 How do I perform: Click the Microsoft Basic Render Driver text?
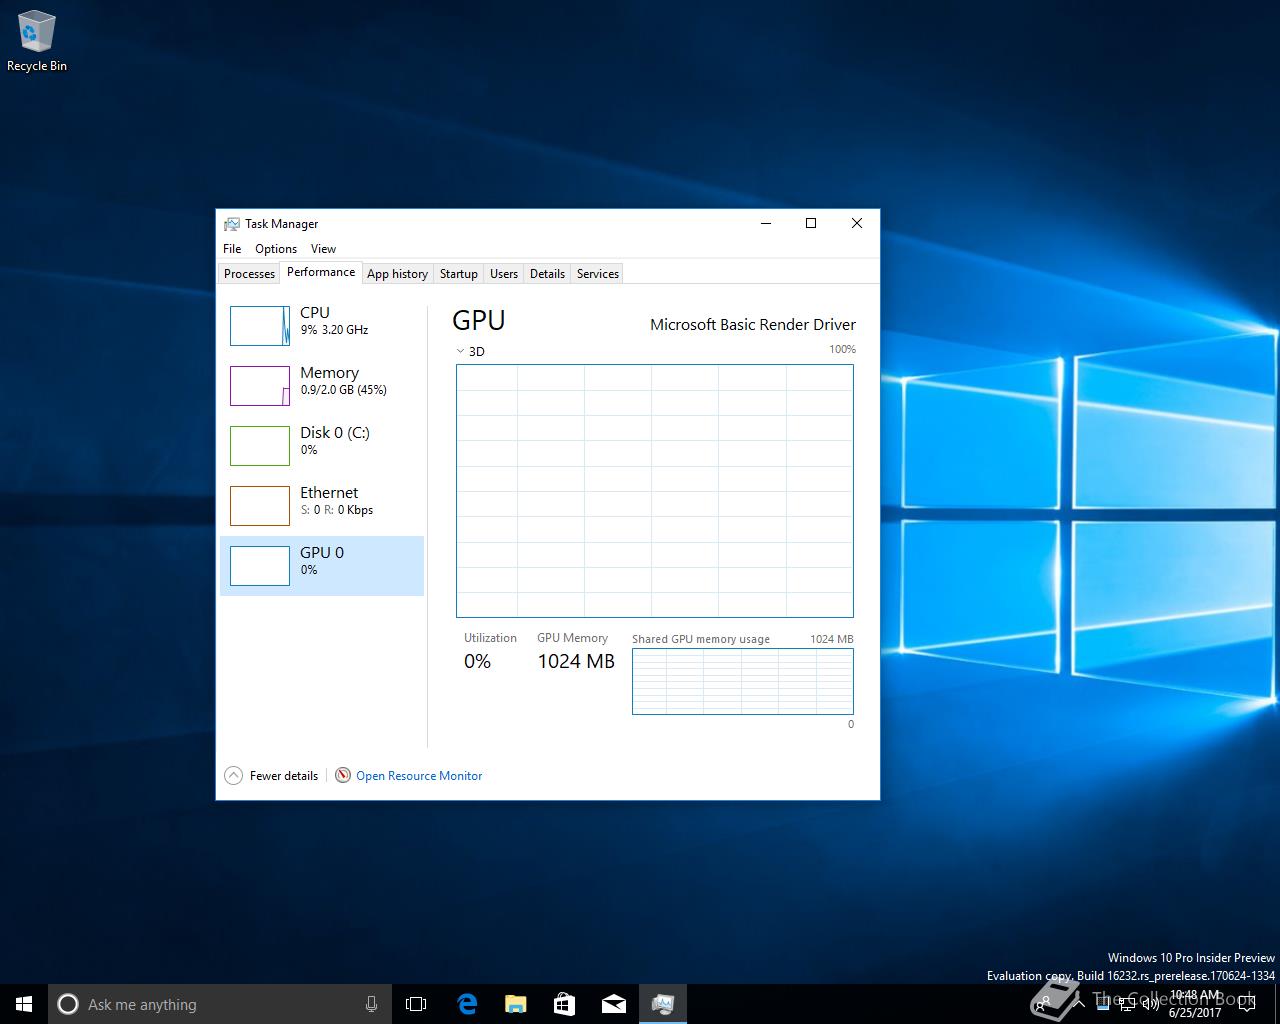tap(753, 324)
